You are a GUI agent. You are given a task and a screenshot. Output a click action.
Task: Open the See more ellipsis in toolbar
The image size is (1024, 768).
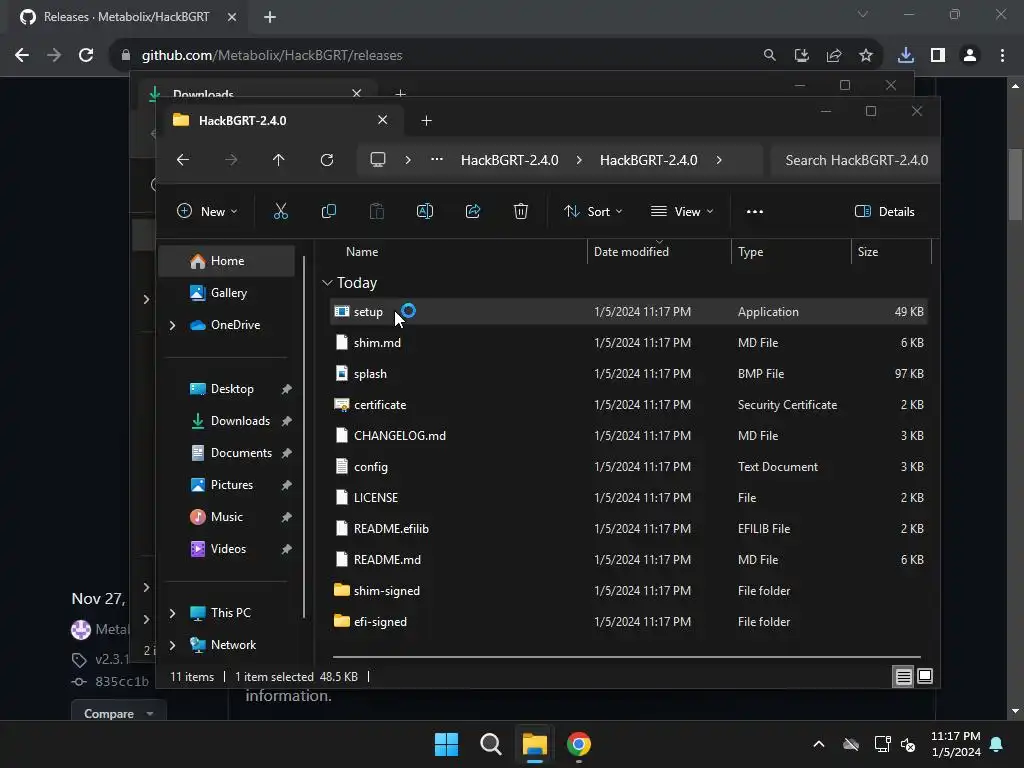755,212
